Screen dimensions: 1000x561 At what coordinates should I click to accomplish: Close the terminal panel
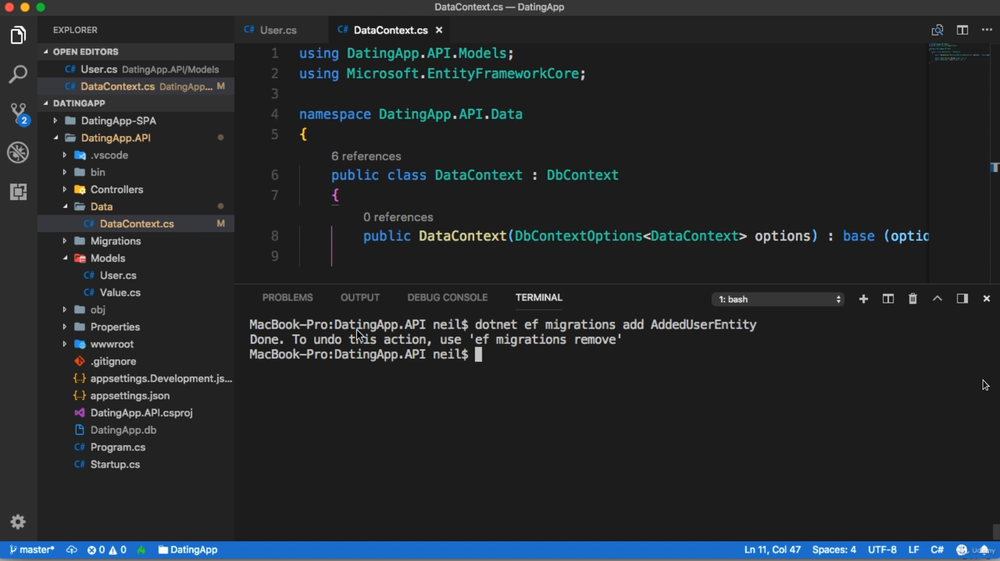[x=986, y=299]
